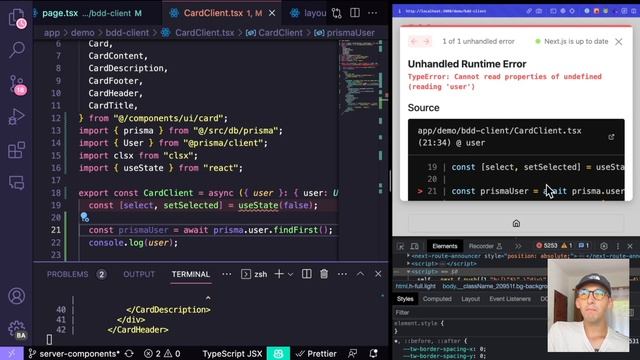Select the 'demo' breadcrumb segment
Screen dimensions: 640x360
82,33
